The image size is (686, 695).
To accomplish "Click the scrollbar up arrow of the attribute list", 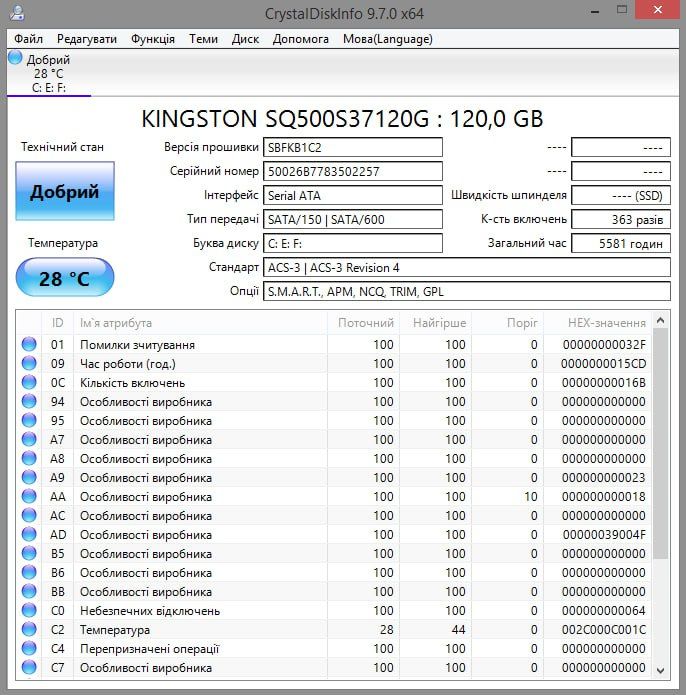I will (x=660, y=320).
